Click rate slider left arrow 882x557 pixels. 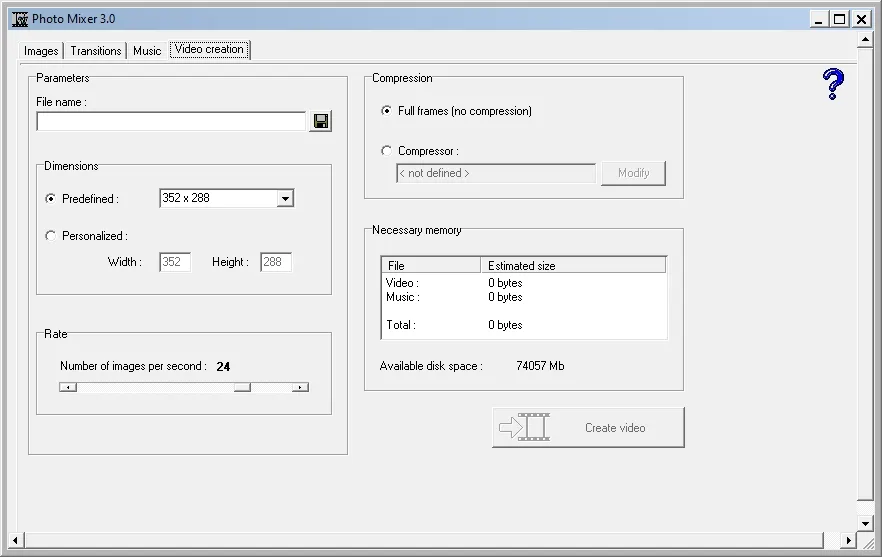(68, 387)
